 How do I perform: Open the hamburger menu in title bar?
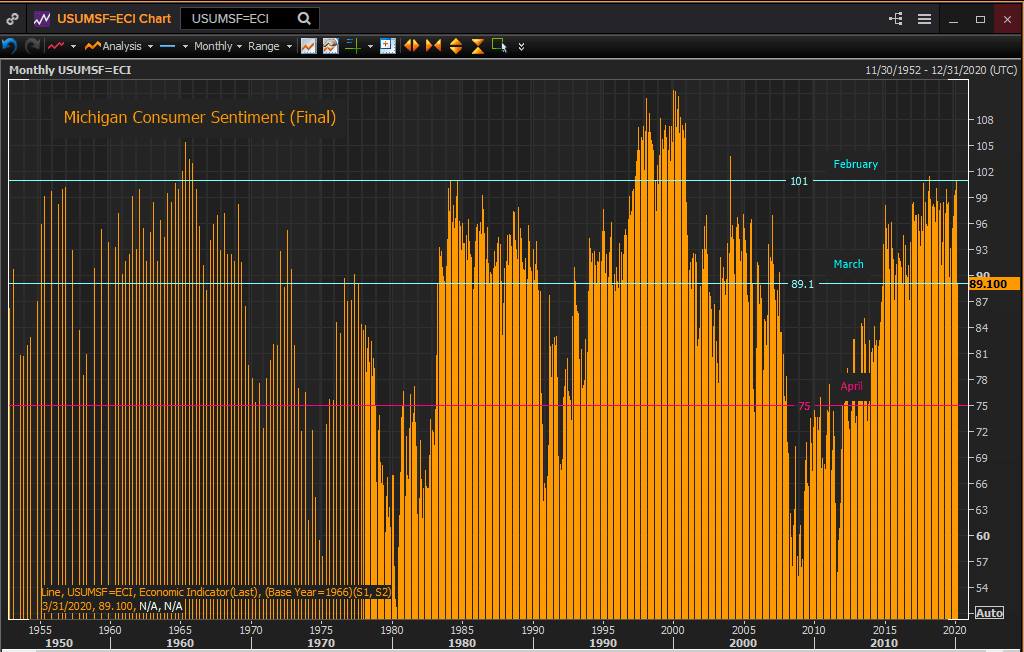coord(924,19)
